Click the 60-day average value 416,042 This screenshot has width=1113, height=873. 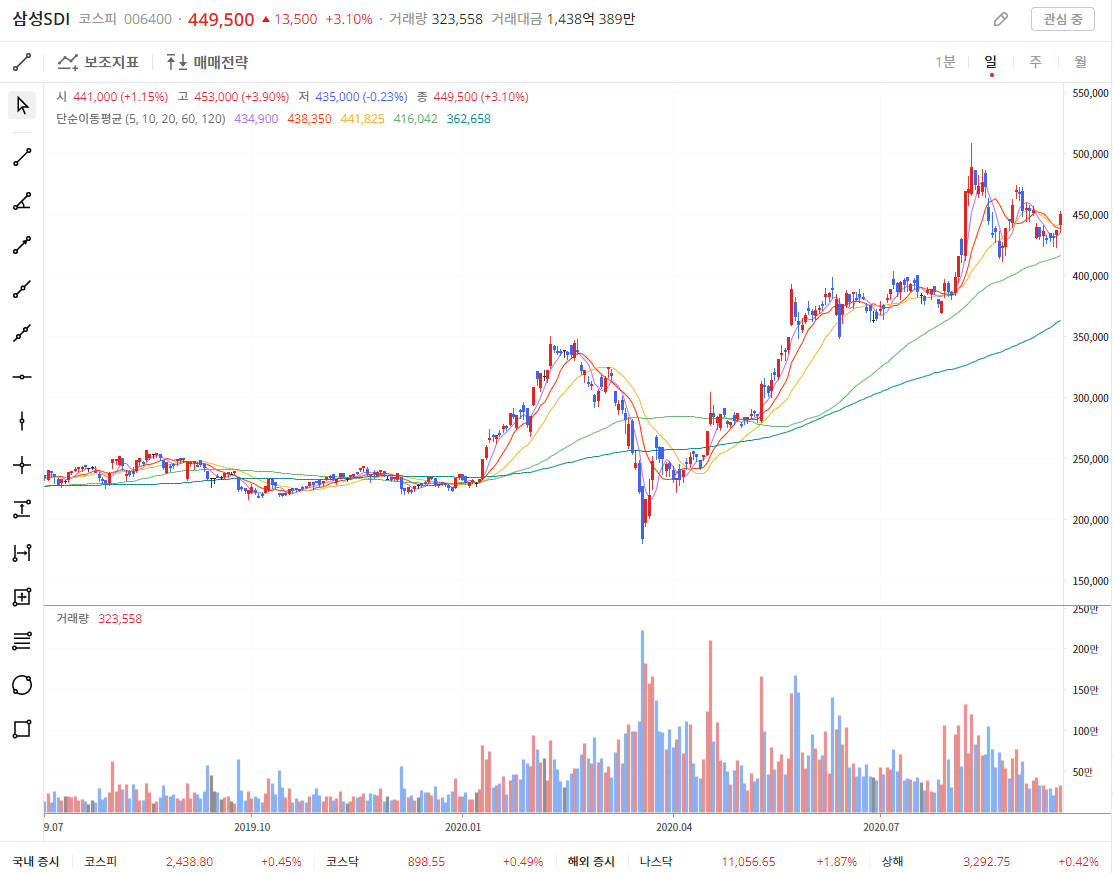pos(416,119)
